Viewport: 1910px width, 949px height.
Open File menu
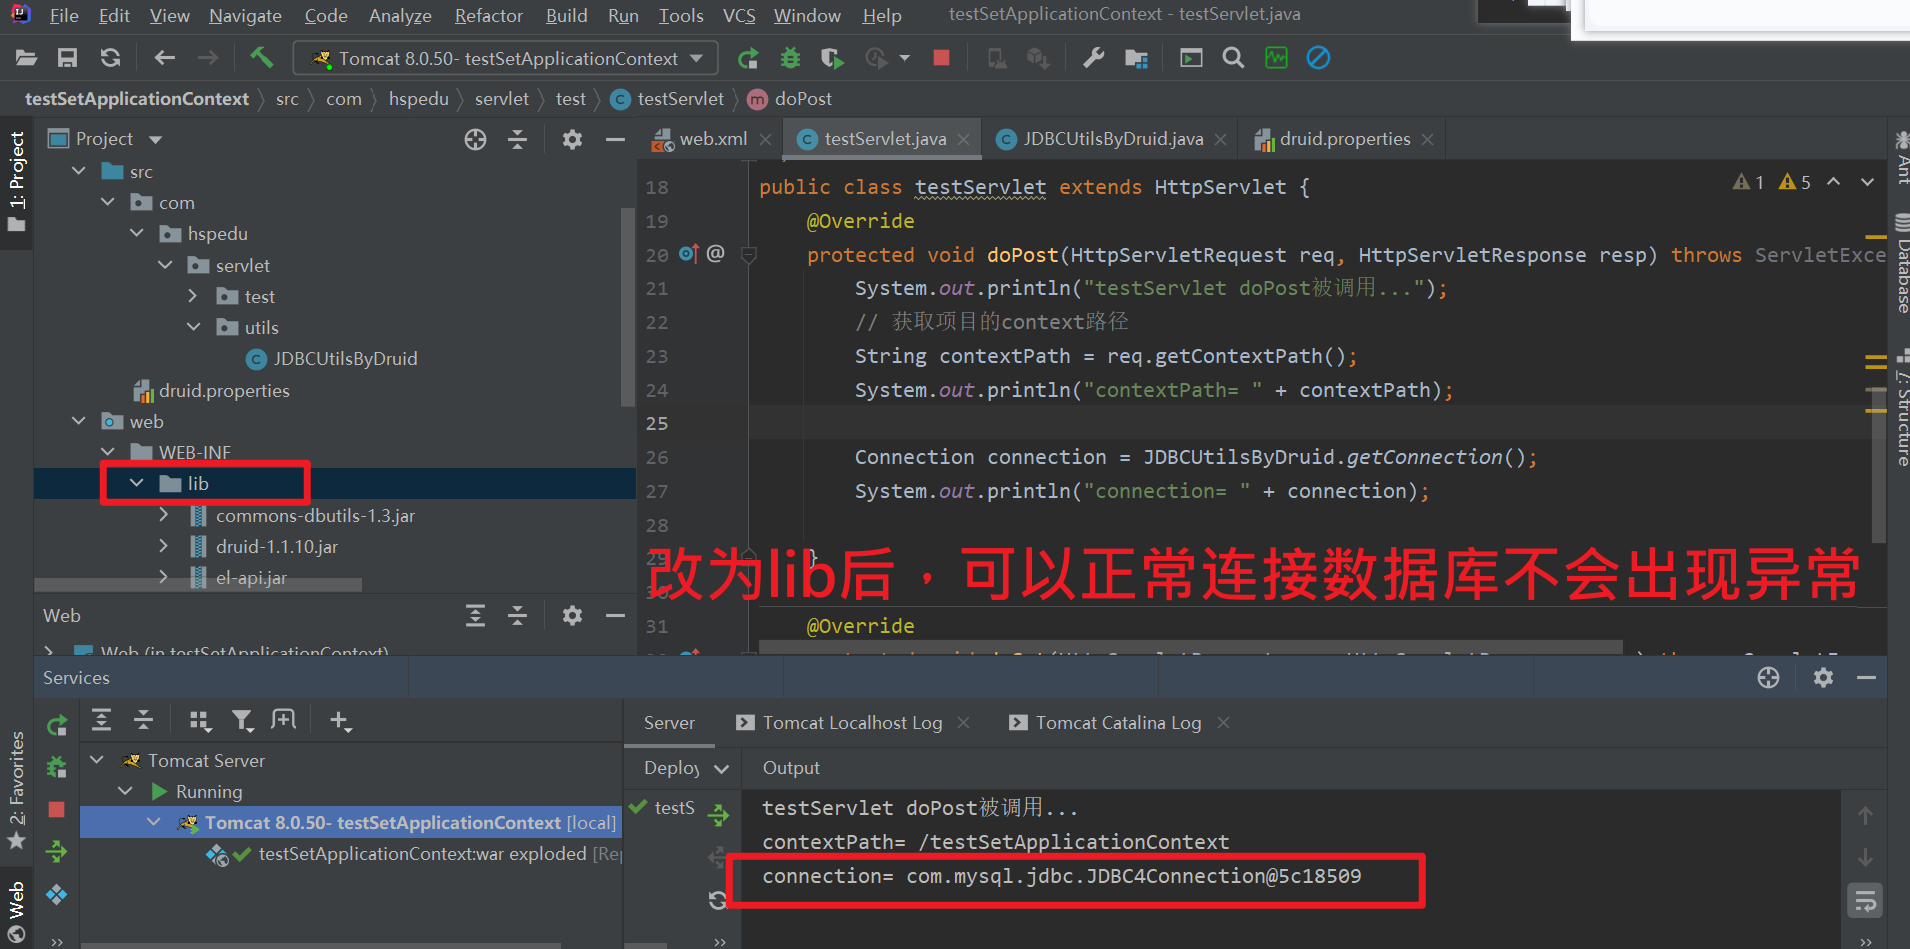(x=64, y=15)
